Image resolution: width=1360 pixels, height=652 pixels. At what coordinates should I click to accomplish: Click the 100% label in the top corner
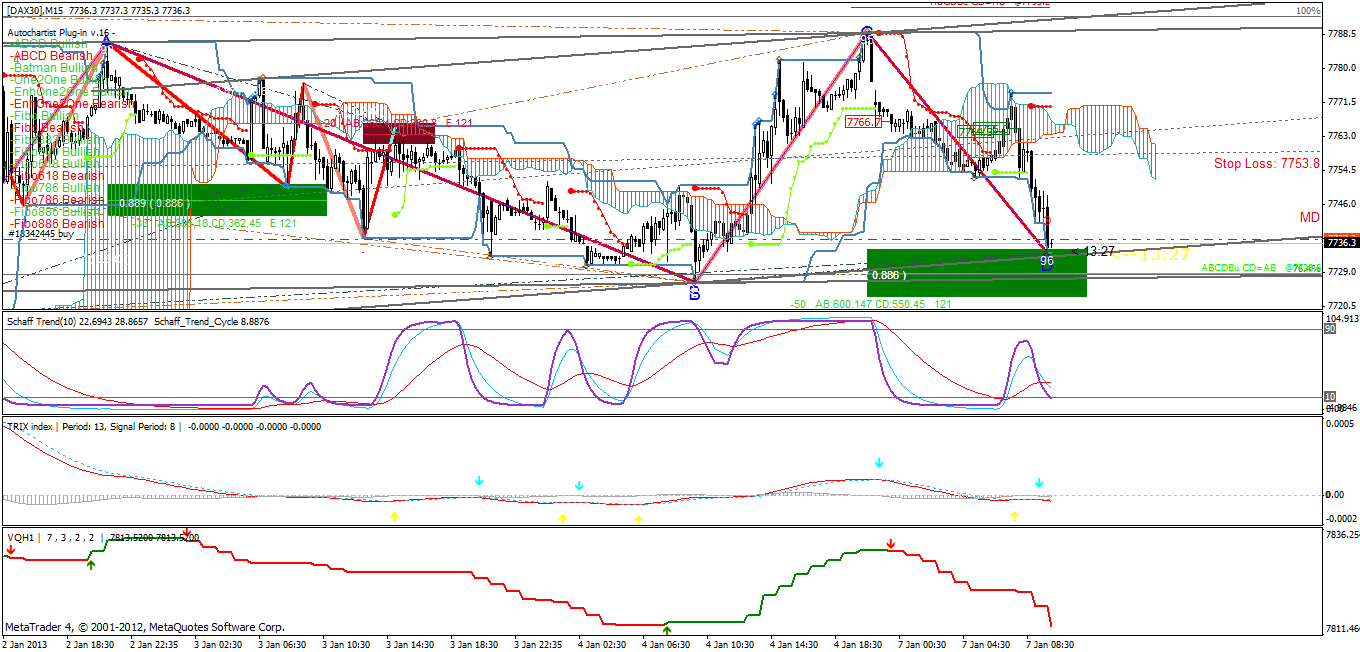tap(1307, 10)
